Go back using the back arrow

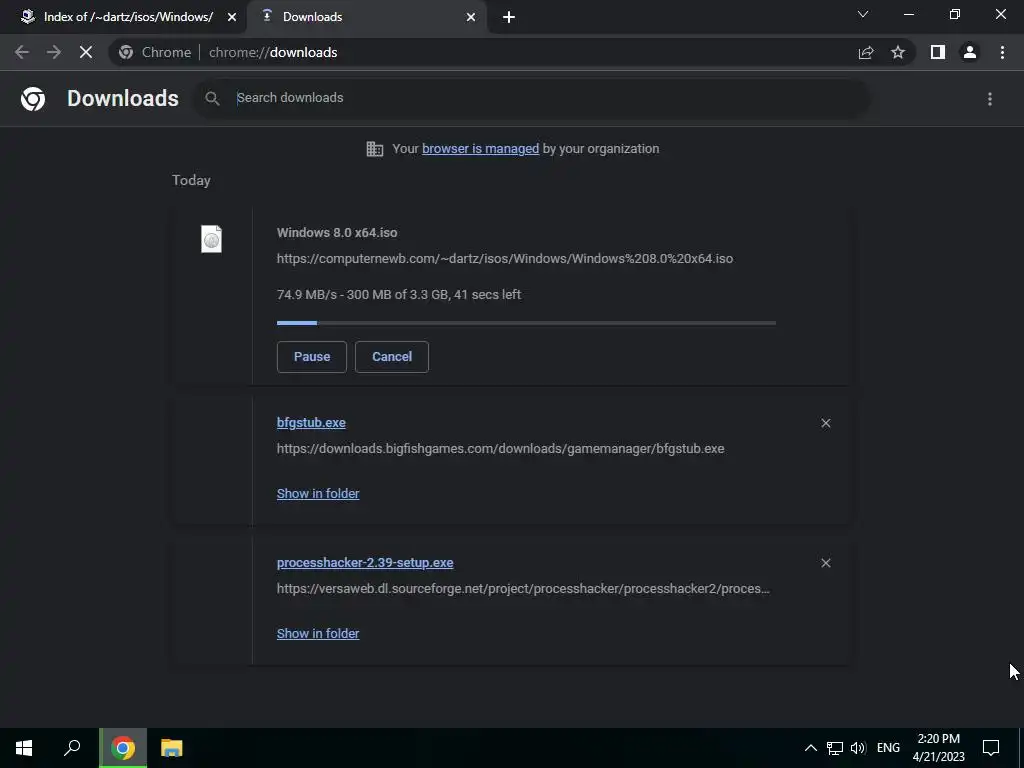tap(22, 52)
